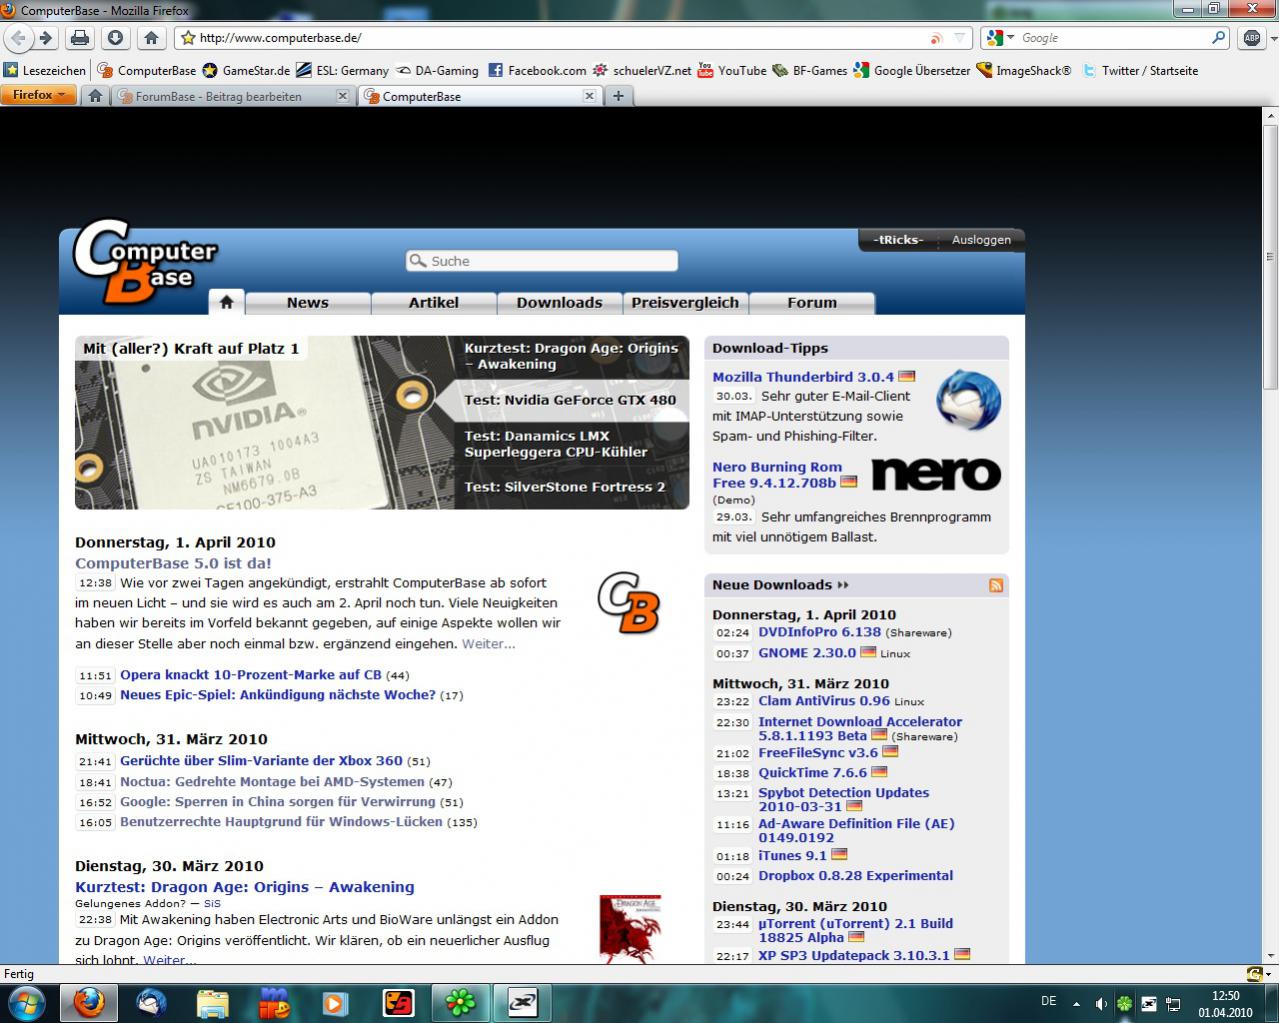
Task: Open the ICQ flower taskbar icon
Action: 460,1002
